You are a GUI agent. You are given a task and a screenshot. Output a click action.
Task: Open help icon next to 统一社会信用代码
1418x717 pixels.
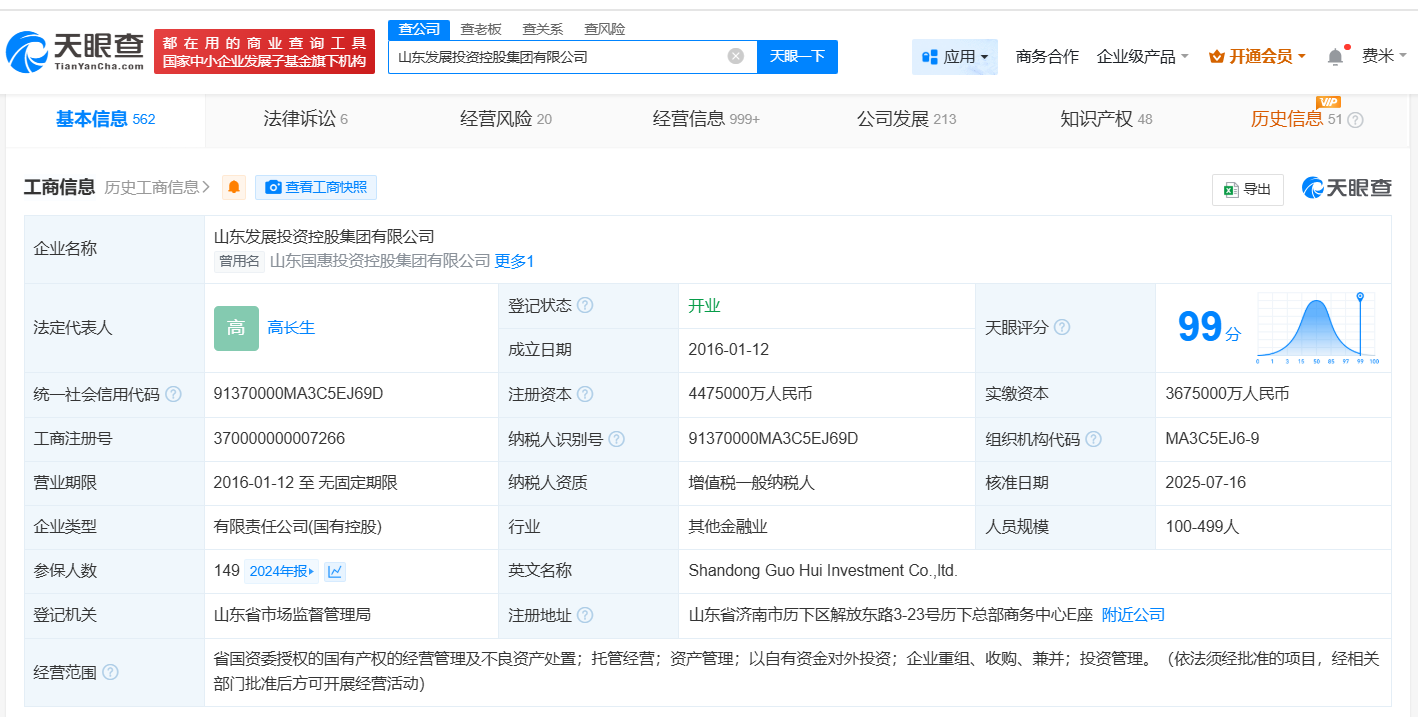click(173, 394)
